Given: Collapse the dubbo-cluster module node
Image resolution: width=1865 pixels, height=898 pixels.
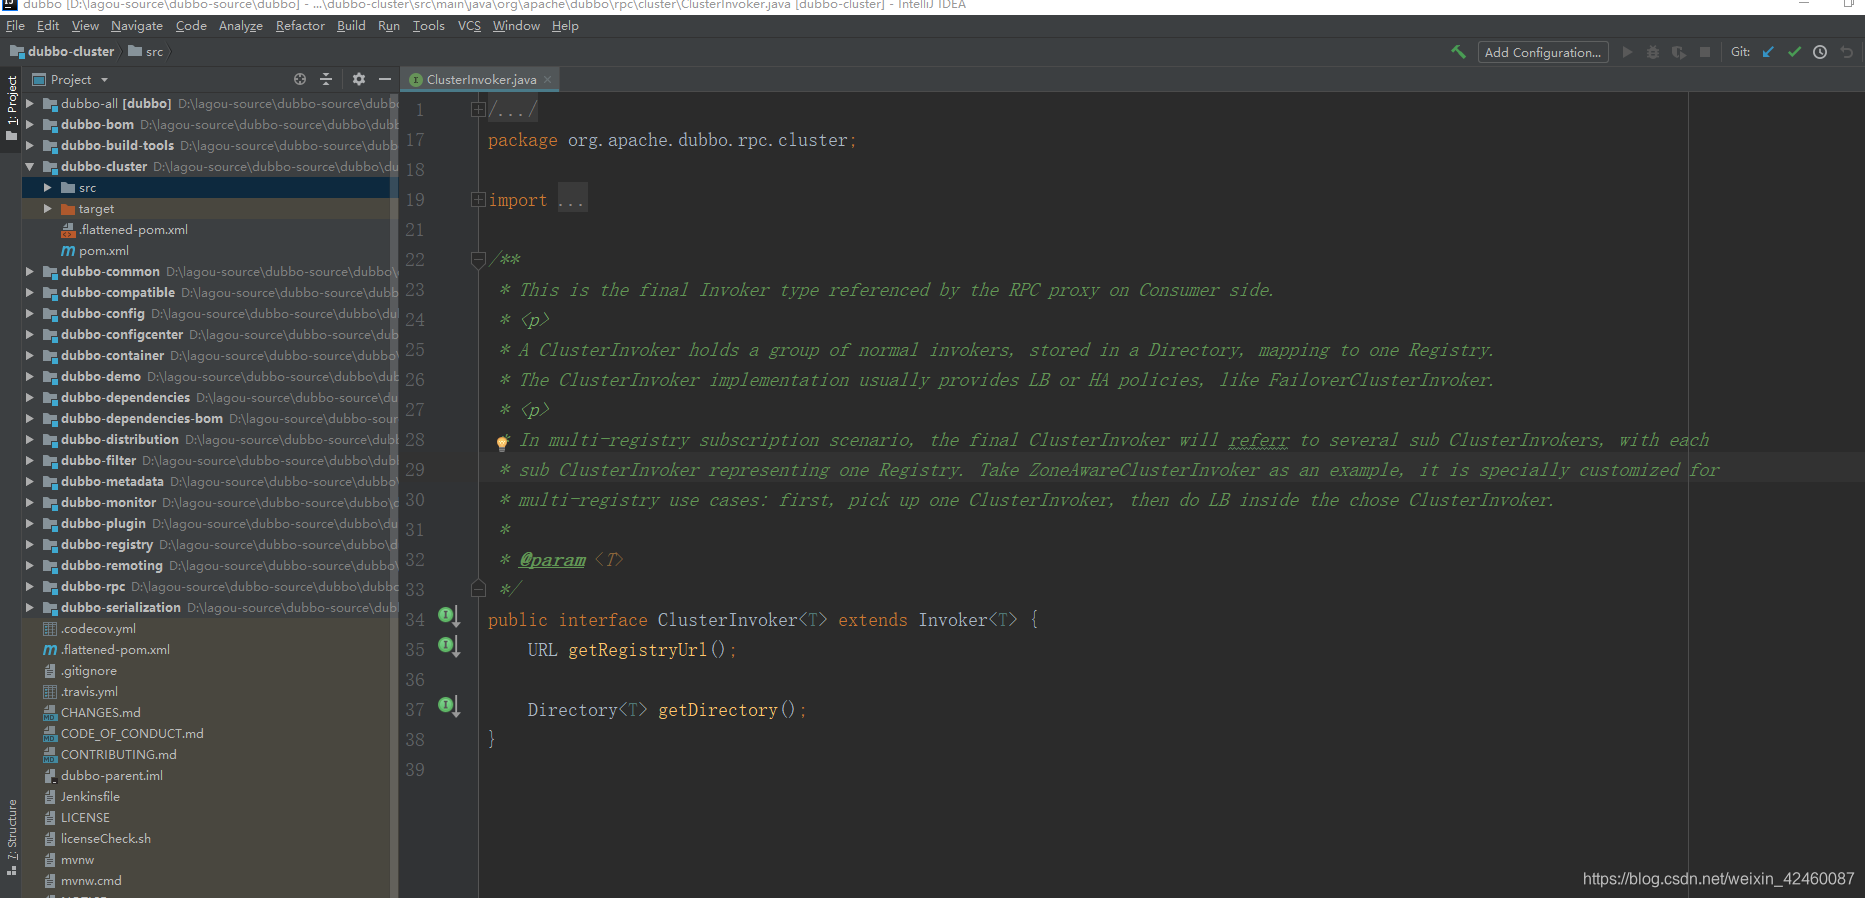Looking at the screenshot, I should [x=30, y=167].
